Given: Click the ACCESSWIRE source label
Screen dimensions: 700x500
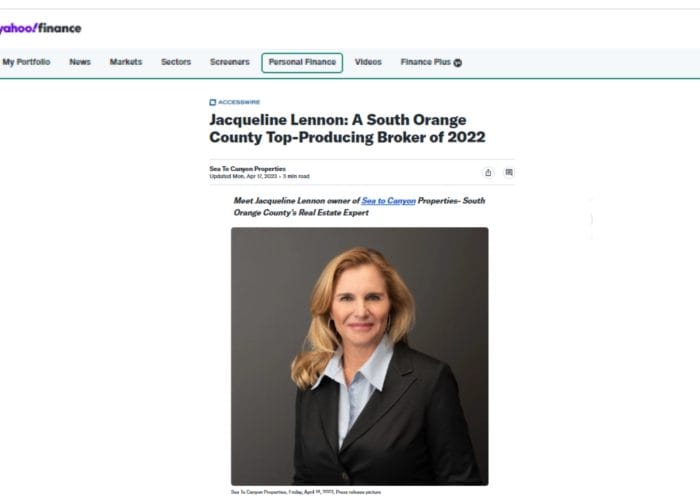Looking at the screenshot, I should click(x=239, y=102).
